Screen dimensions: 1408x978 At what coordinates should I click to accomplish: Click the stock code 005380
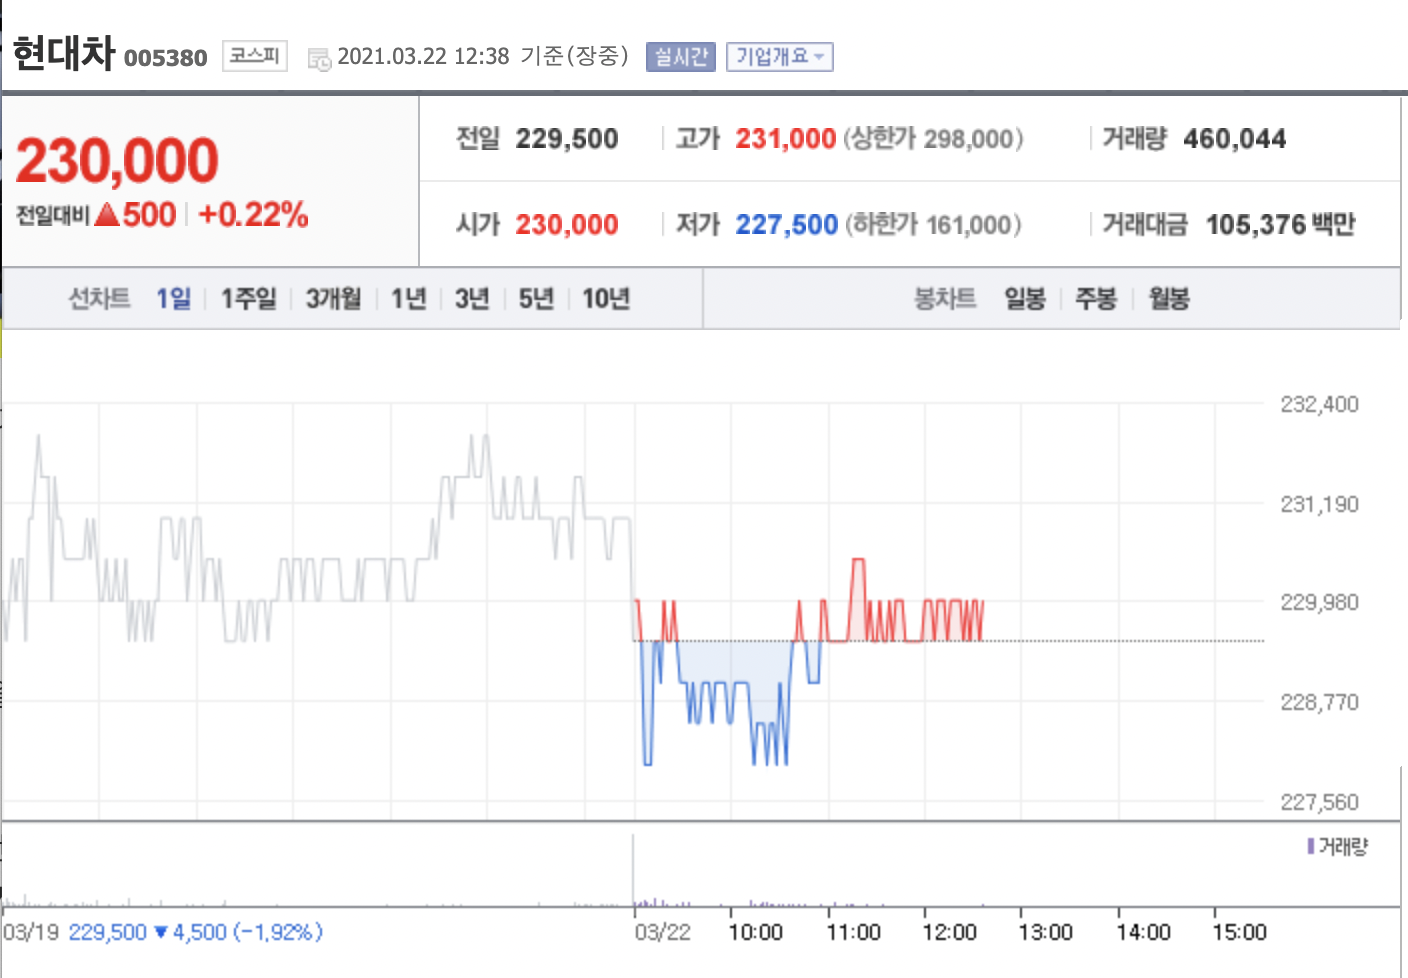coord(166,58)
